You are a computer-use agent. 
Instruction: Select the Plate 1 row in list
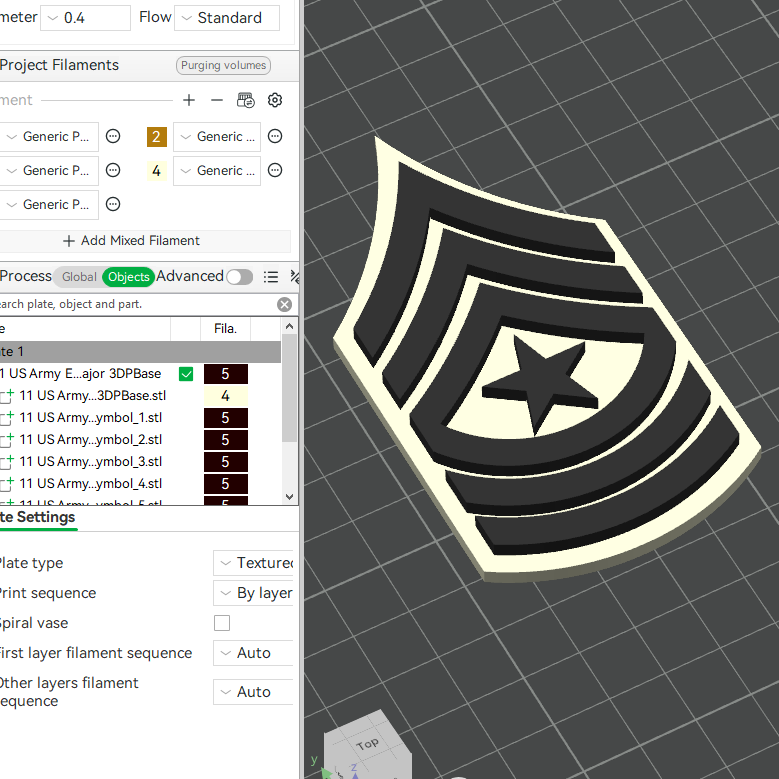coord(140,352)
